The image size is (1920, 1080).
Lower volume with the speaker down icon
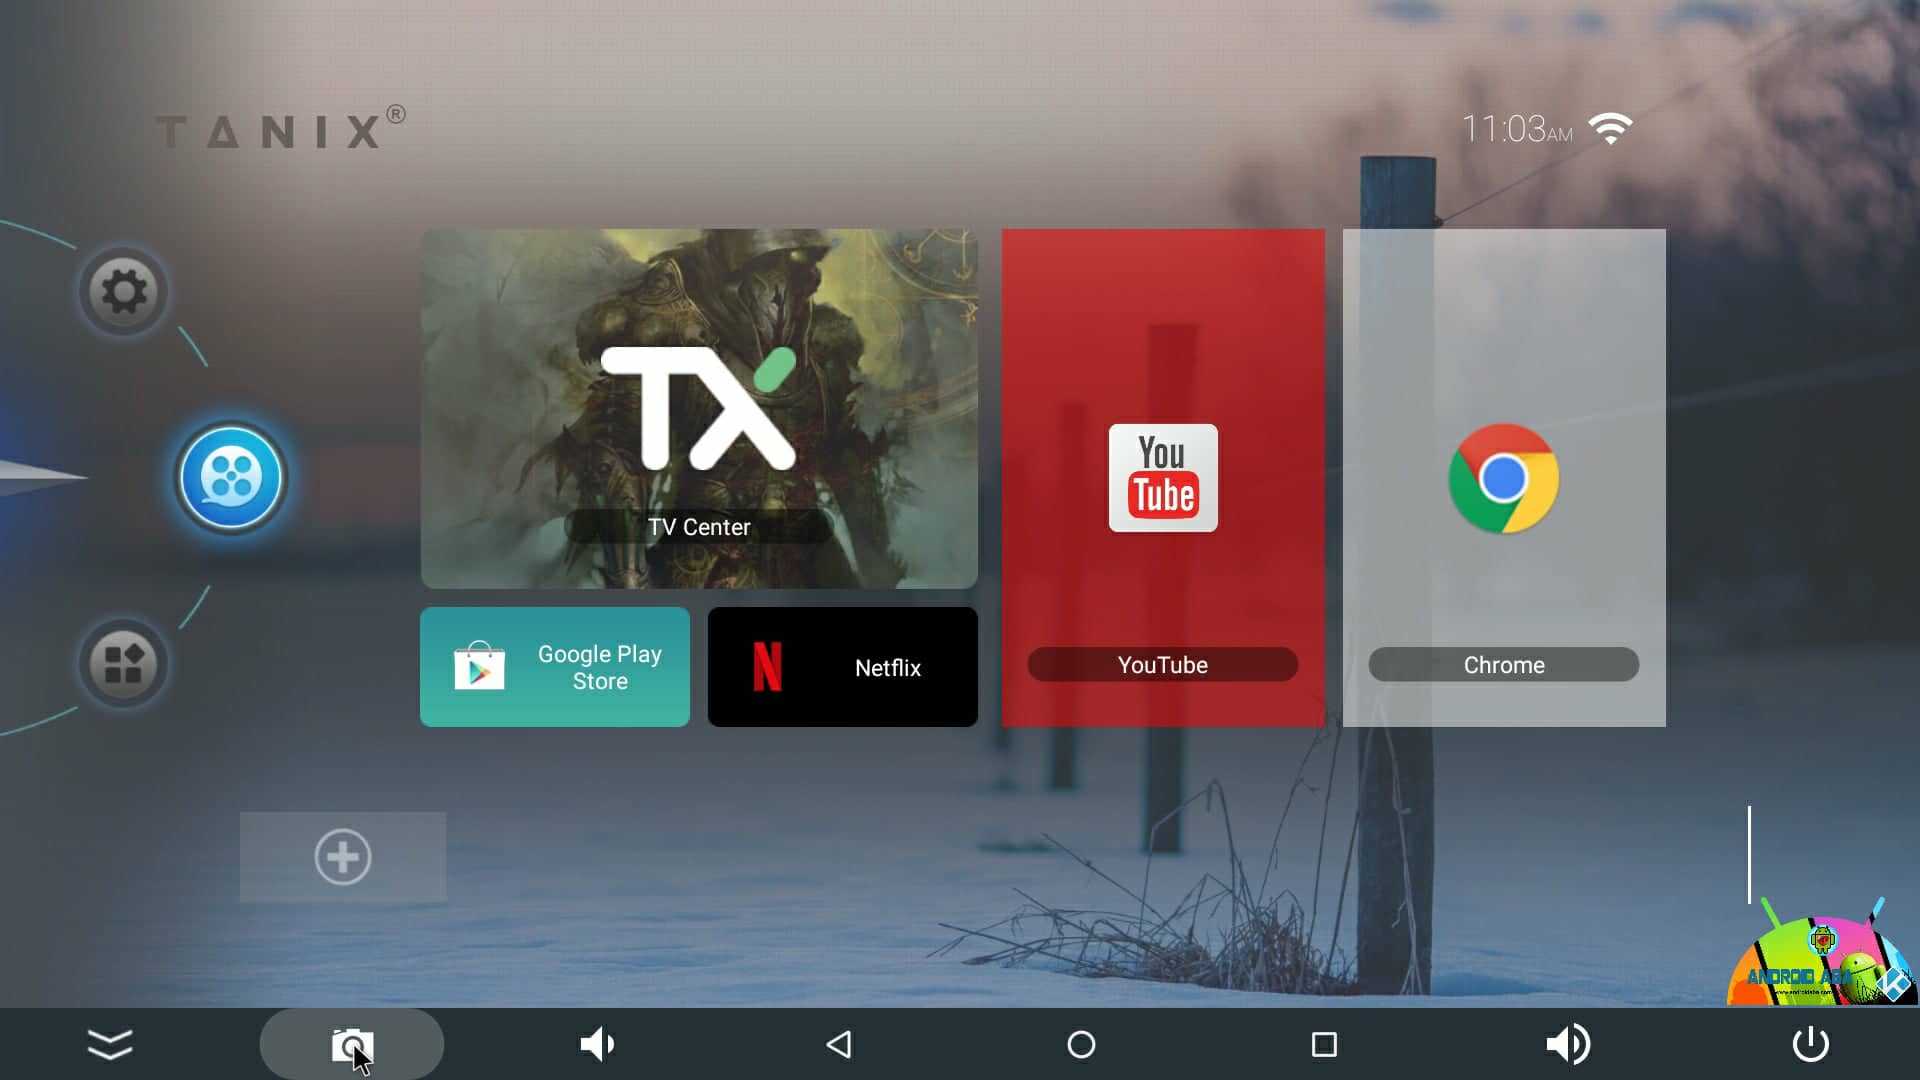(x=597, y=1044)
